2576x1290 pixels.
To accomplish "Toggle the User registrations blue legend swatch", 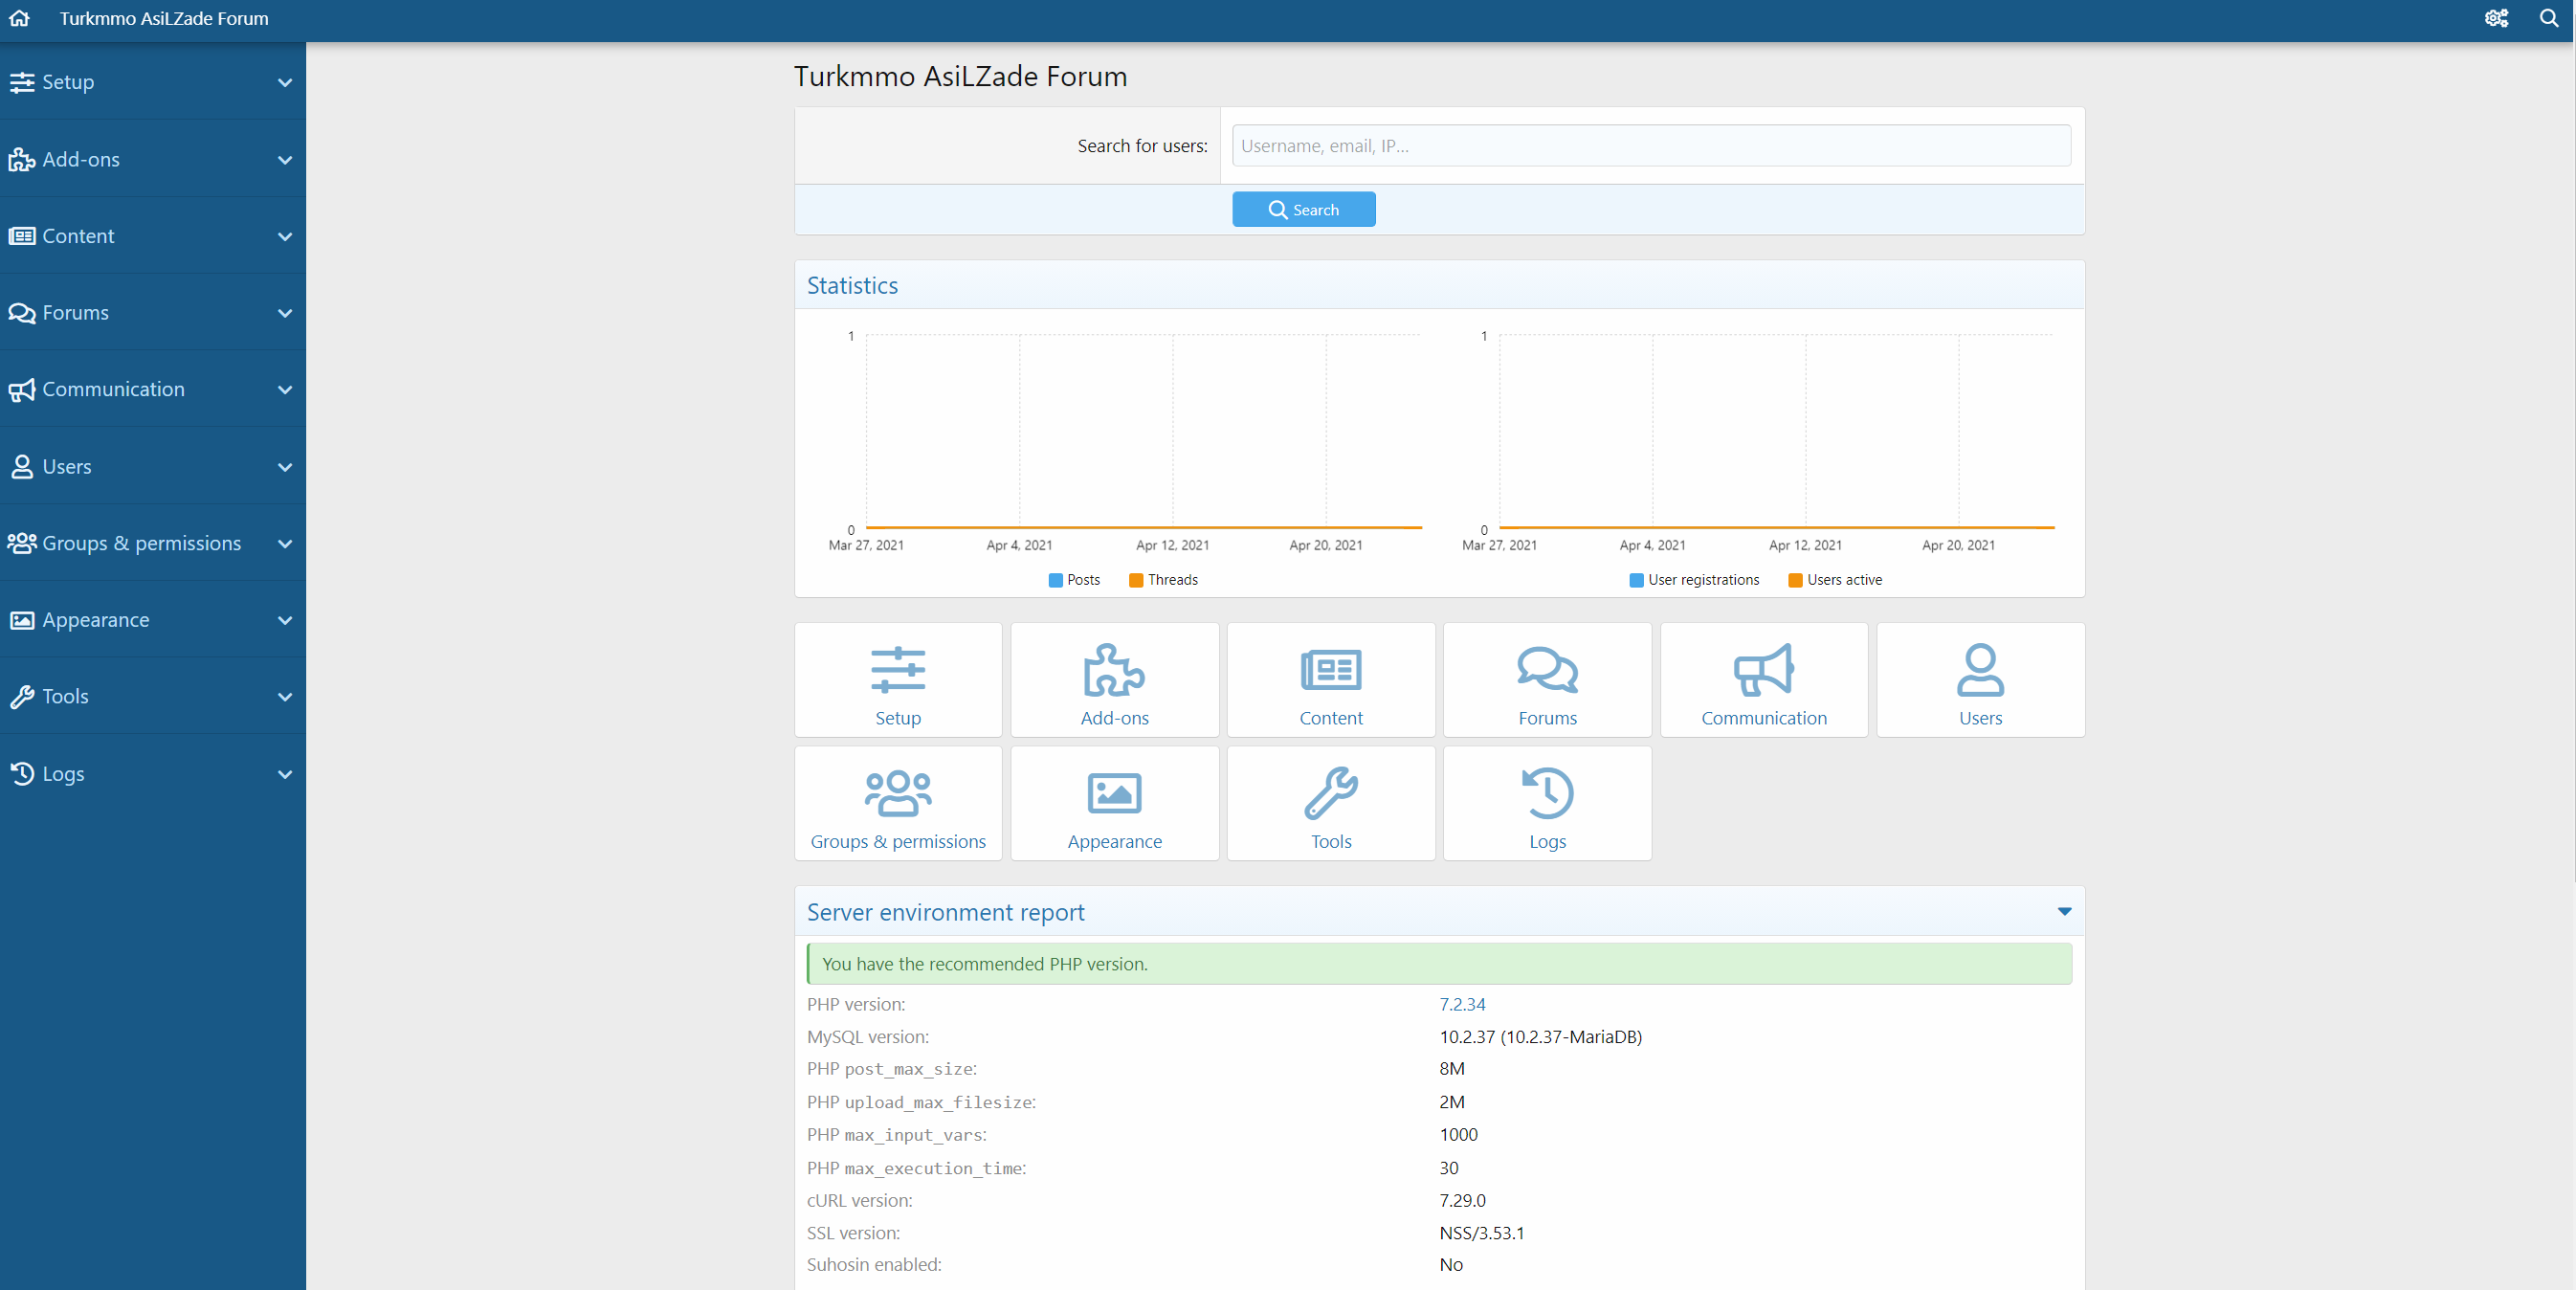I will [x=1636, y=580].
